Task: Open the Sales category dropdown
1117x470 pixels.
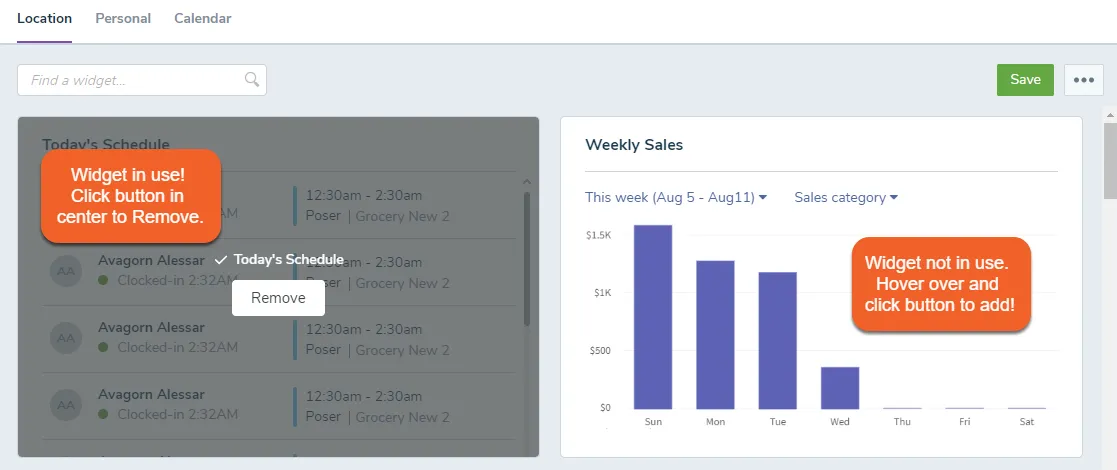Action: [x=846, y=197]
